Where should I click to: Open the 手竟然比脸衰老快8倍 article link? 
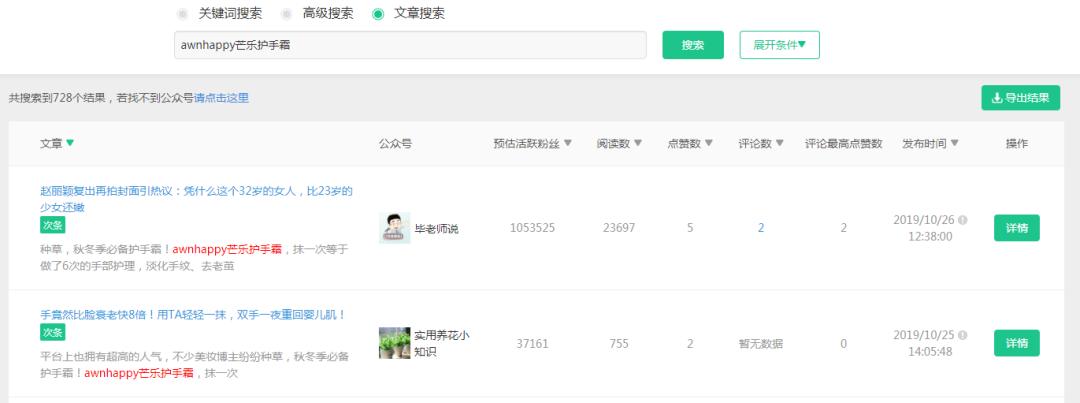(193, 315)
